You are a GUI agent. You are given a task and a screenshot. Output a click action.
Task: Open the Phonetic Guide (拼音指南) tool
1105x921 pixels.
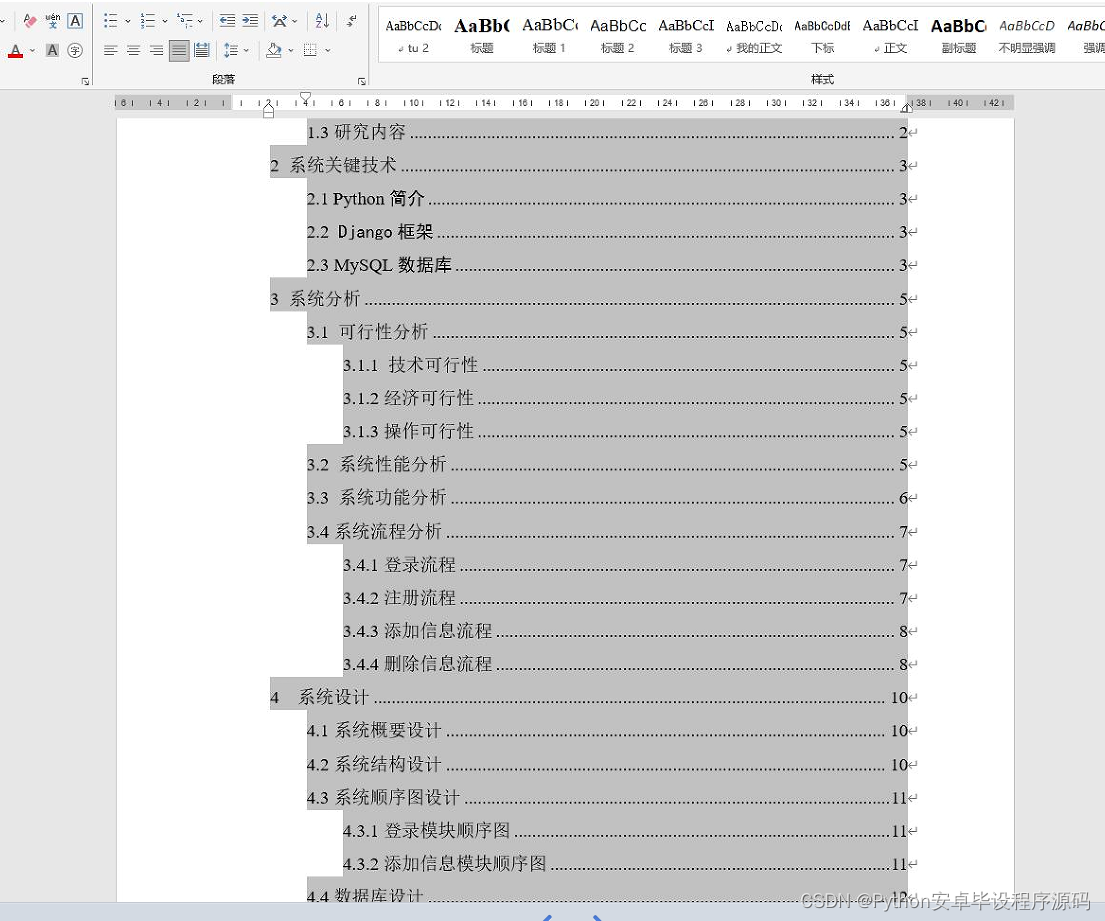tap(51, 18)
